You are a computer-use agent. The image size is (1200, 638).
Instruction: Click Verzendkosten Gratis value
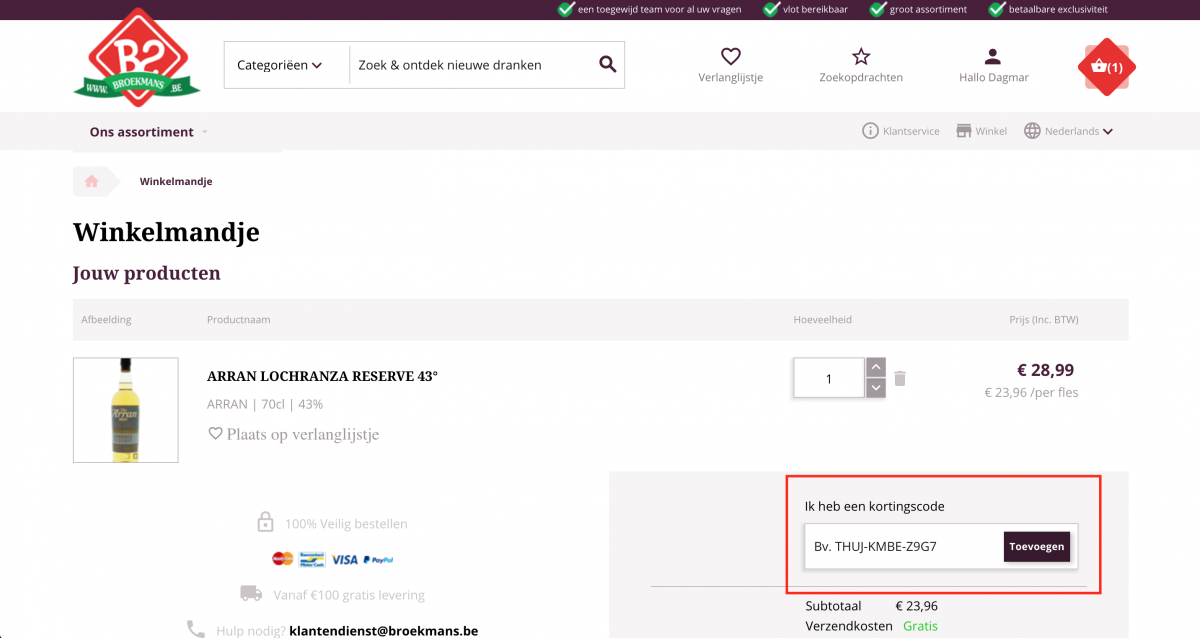pyautogui.click(x=922, y=627)
